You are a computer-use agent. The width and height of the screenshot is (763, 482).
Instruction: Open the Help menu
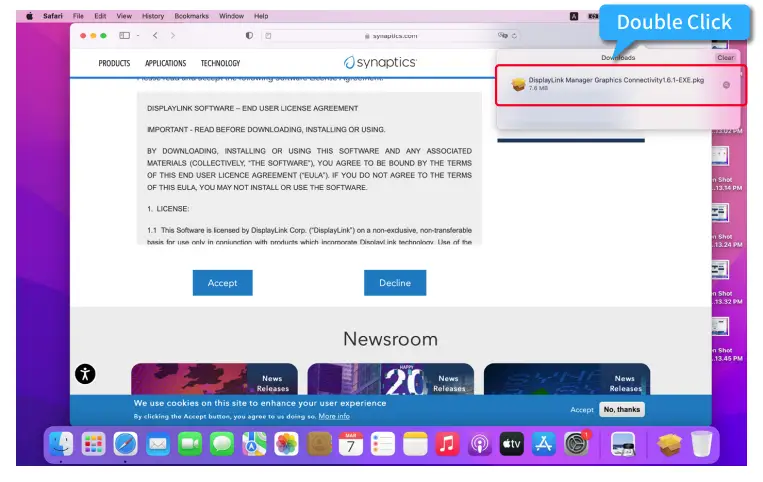point(261,16)
